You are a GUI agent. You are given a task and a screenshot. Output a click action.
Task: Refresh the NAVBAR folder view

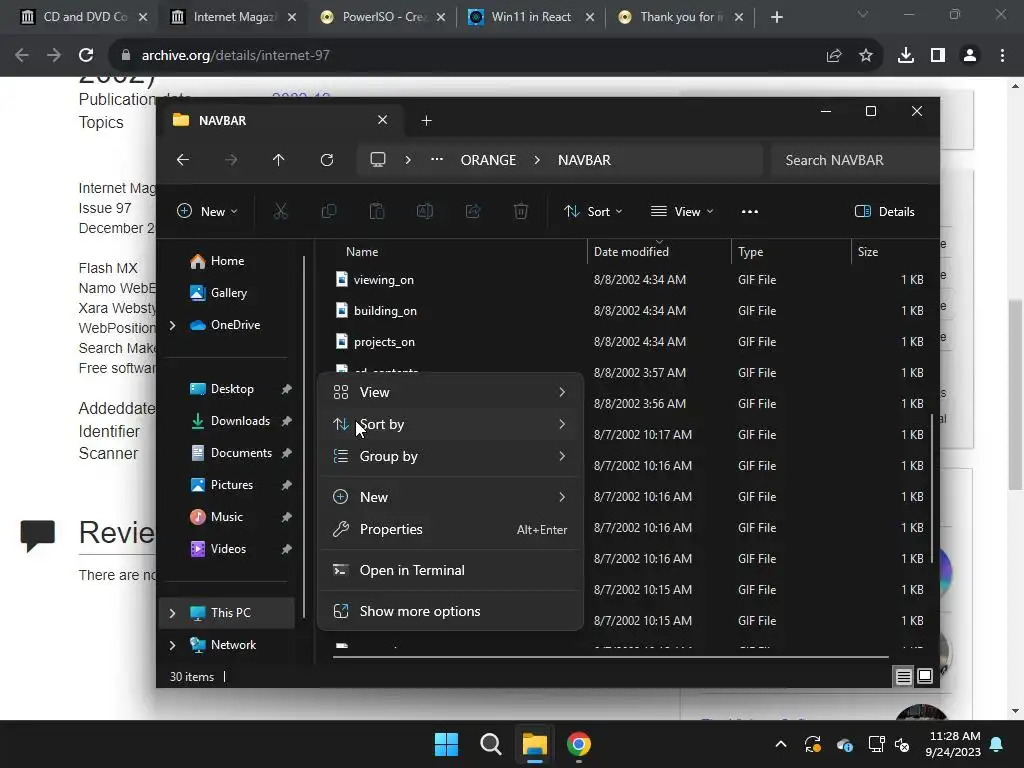(327, 160)
